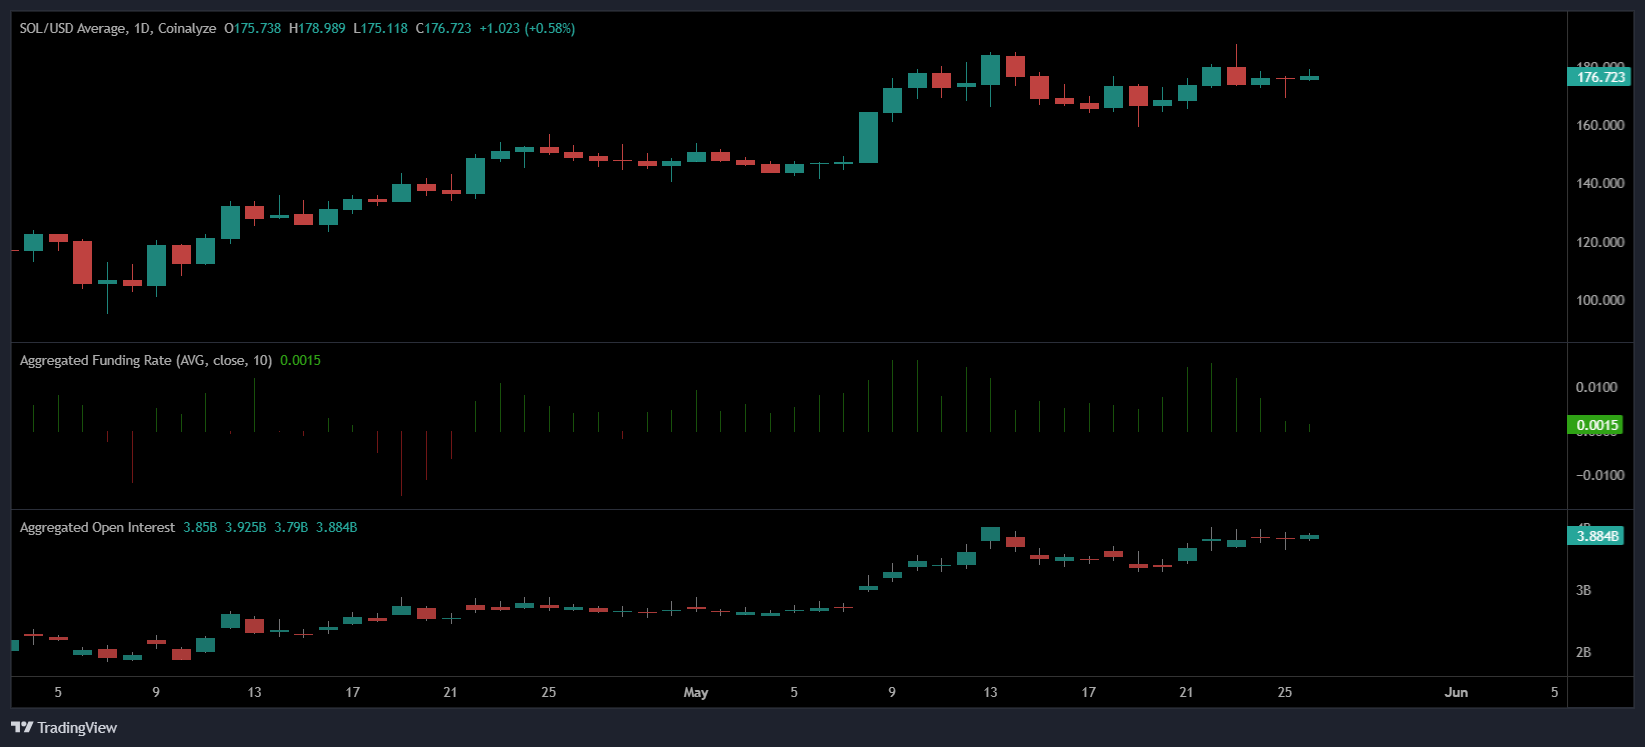Click the 100.000 price axis label
The image size is (1645, 747).
point(1600,300)
